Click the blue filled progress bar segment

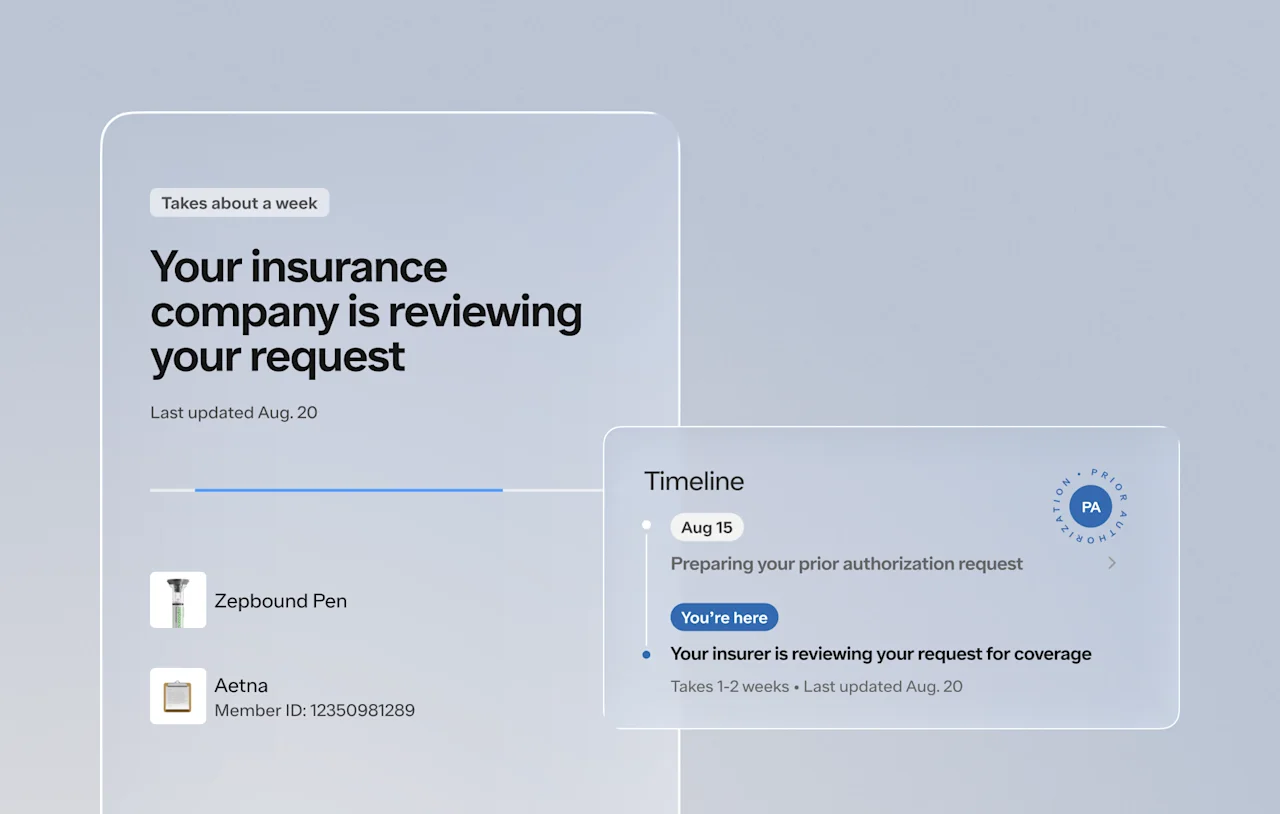(348, 490)
